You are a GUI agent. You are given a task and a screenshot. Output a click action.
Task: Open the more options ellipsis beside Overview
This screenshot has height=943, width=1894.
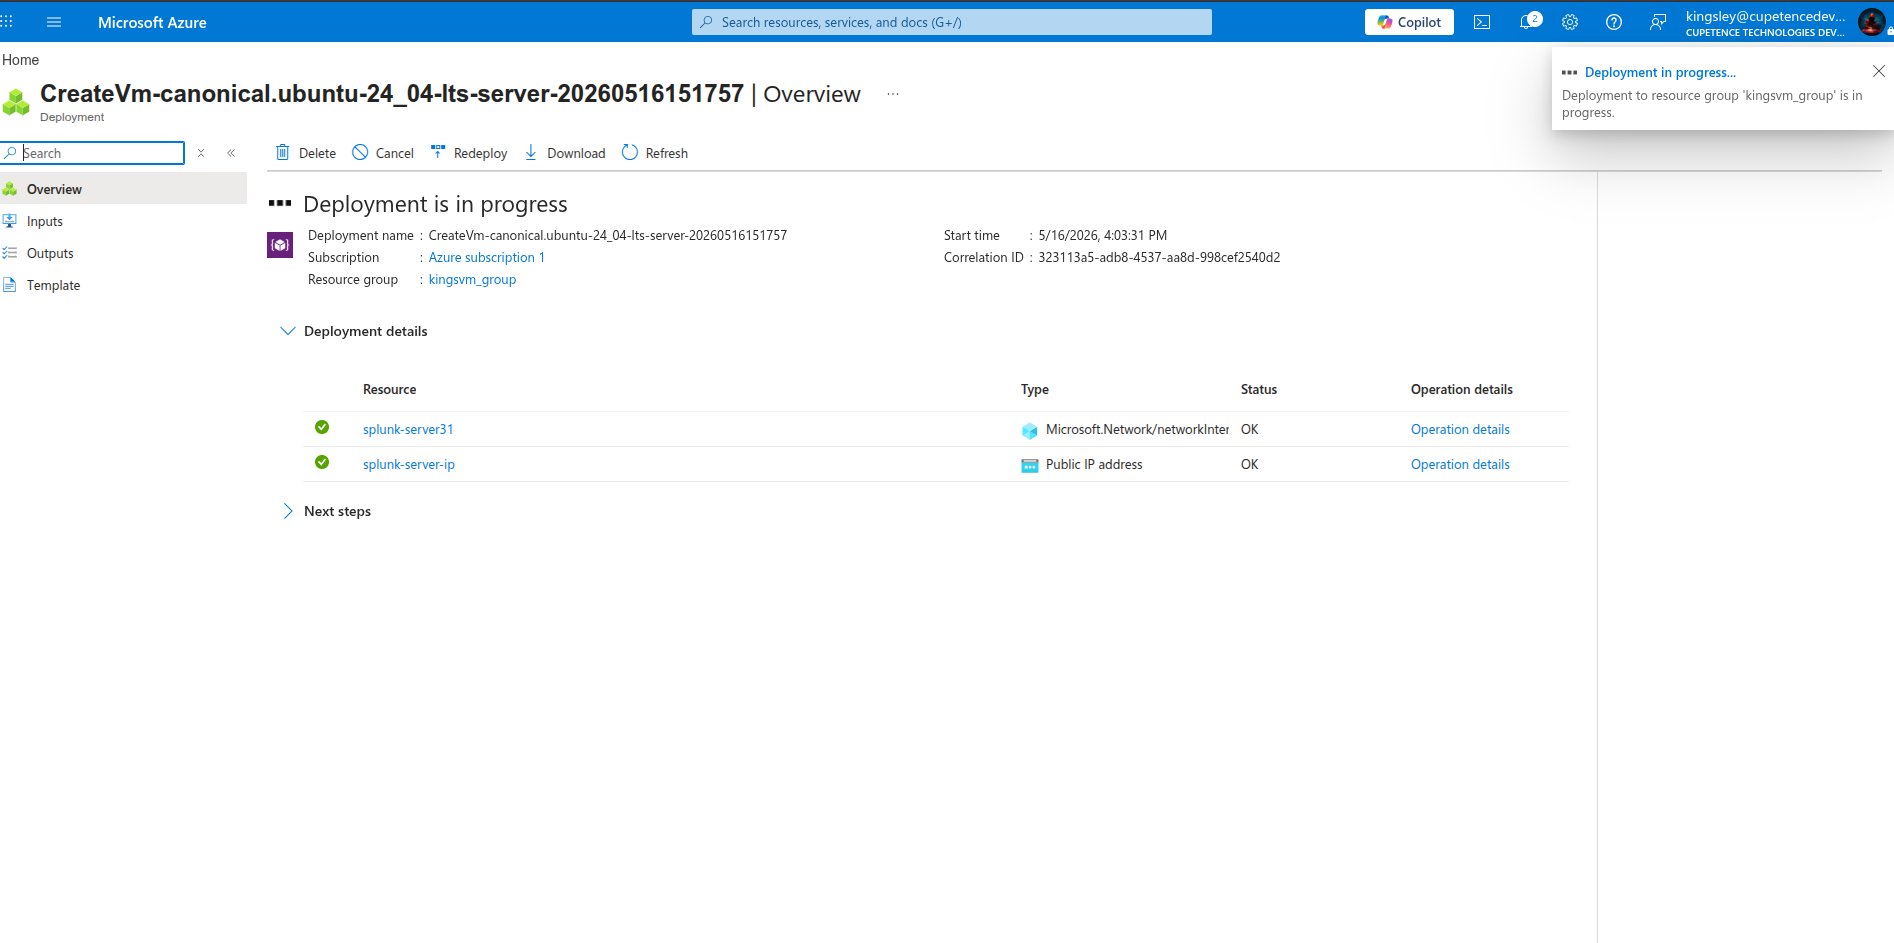click(893, 94)
